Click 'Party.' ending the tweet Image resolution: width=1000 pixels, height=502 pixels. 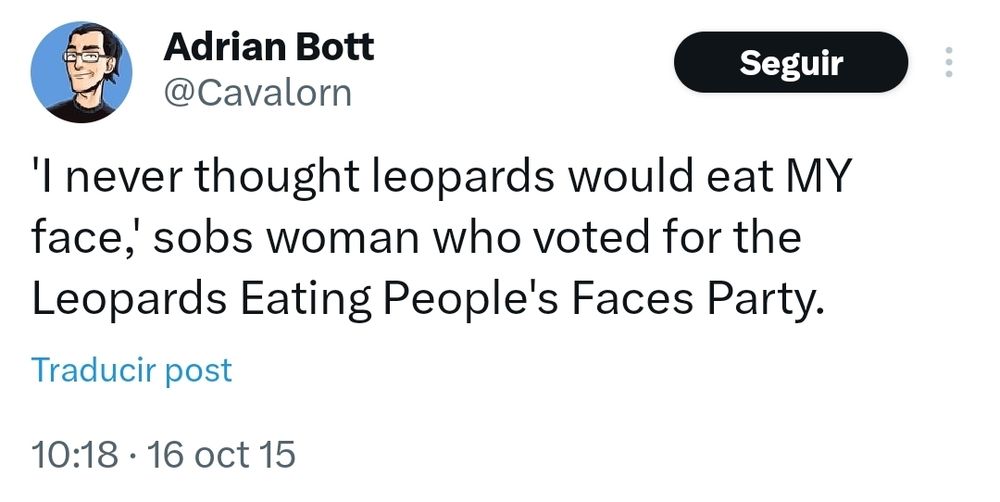(761, 300)
